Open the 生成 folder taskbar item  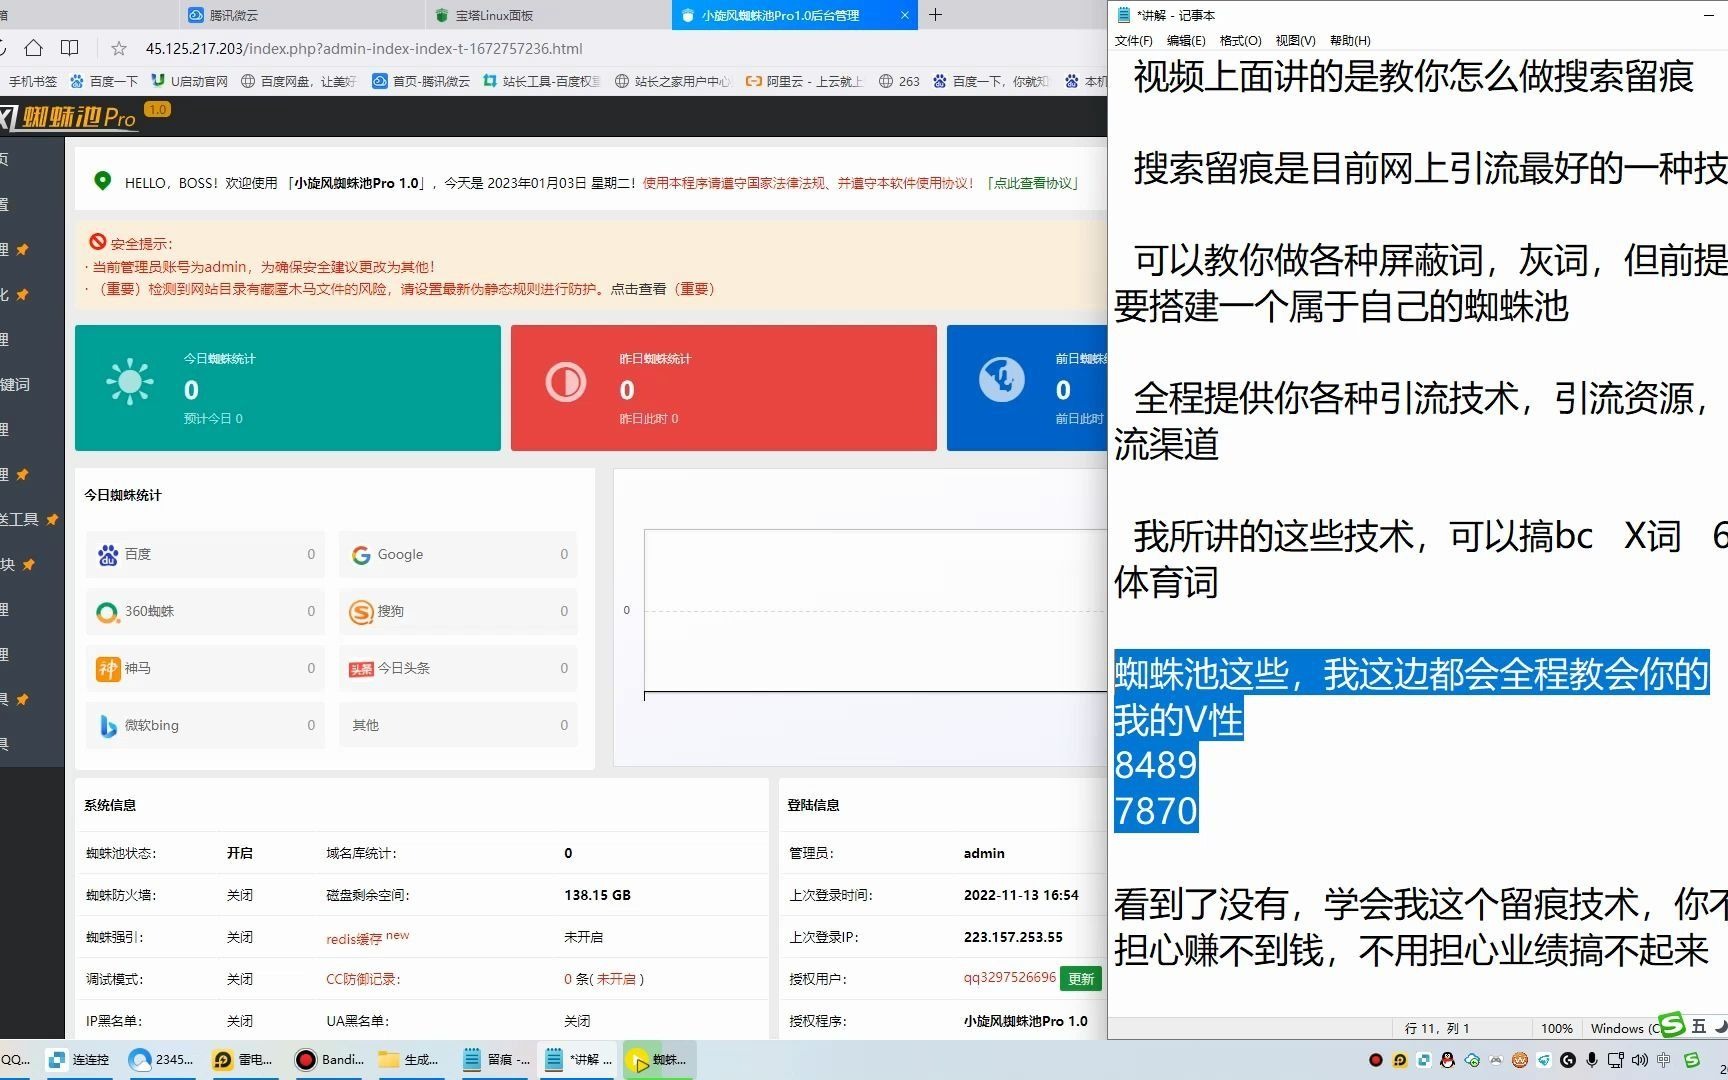point(410,1060)
